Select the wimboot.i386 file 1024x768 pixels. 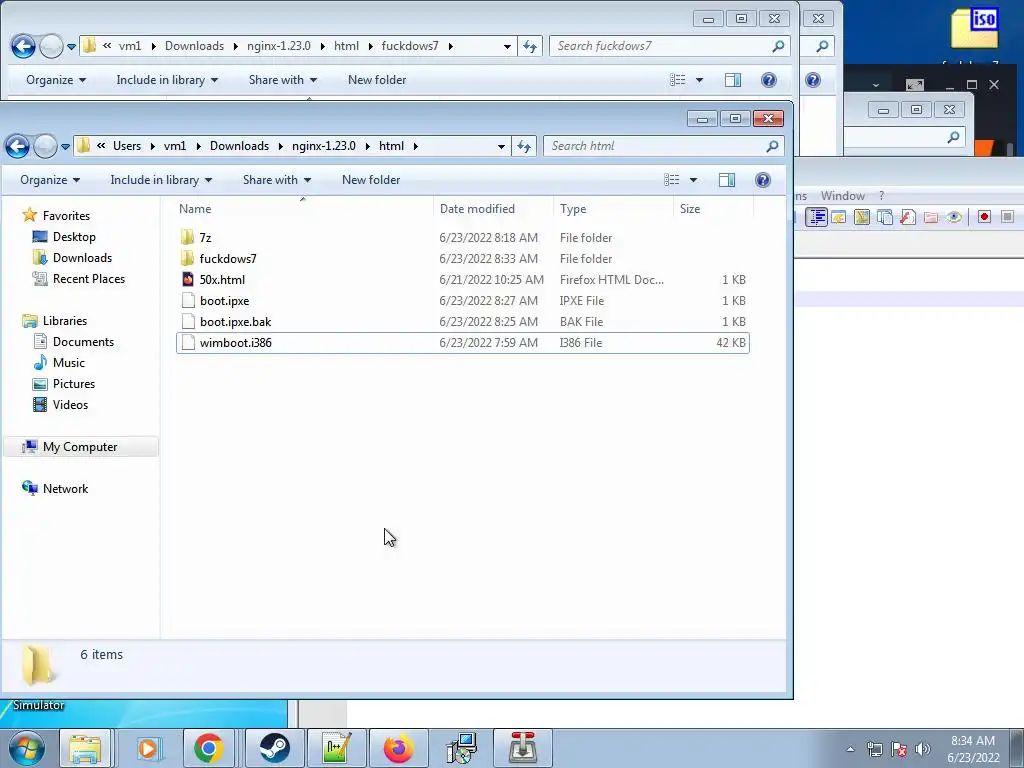coord(462,343)
